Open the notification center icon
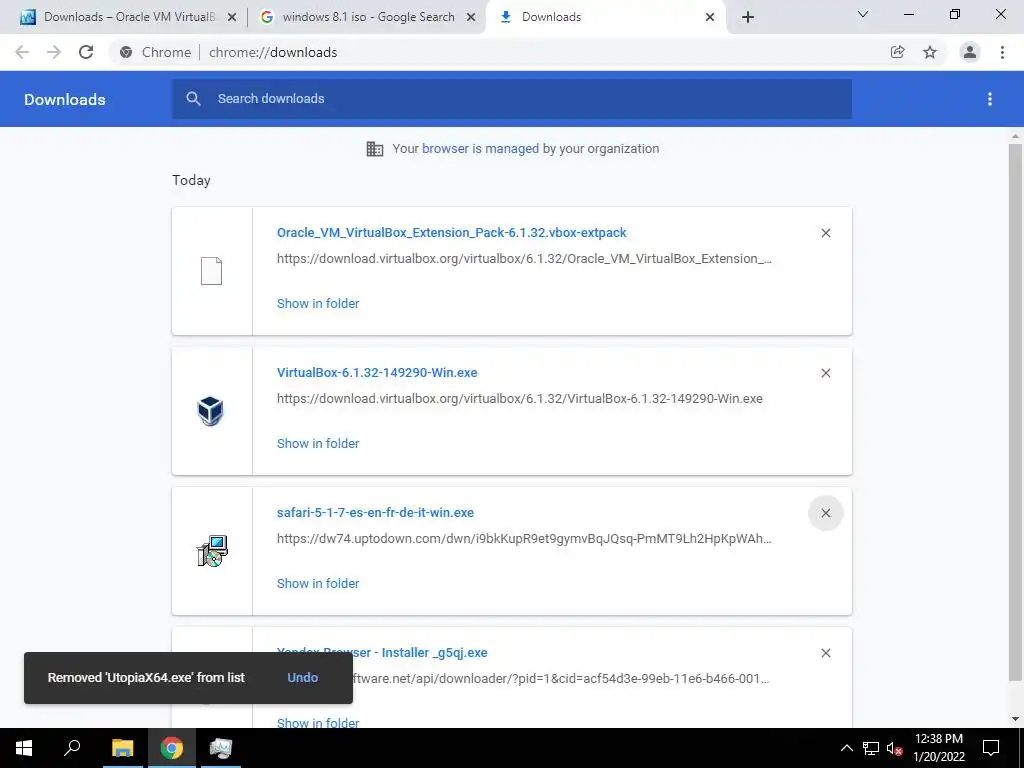 [x=991, y=748]
